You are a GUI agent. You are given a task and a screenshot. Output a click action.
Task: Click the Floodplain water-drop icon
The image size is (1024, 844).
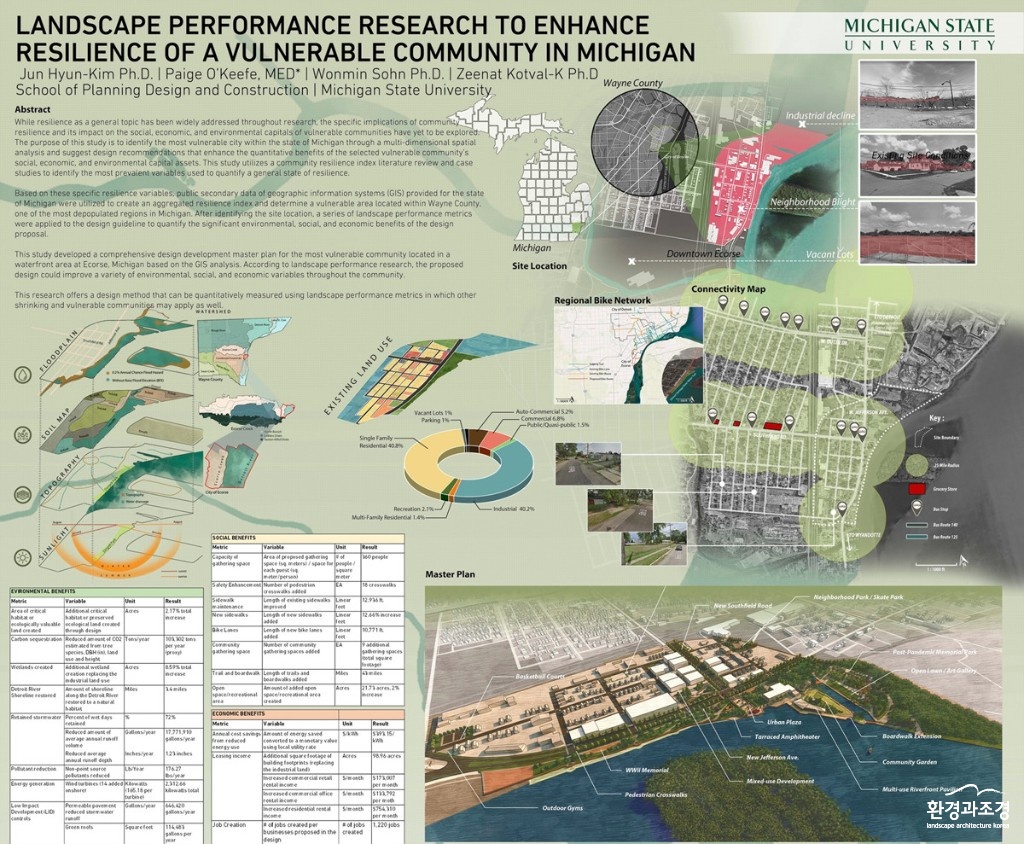click(x=23, y=376)
